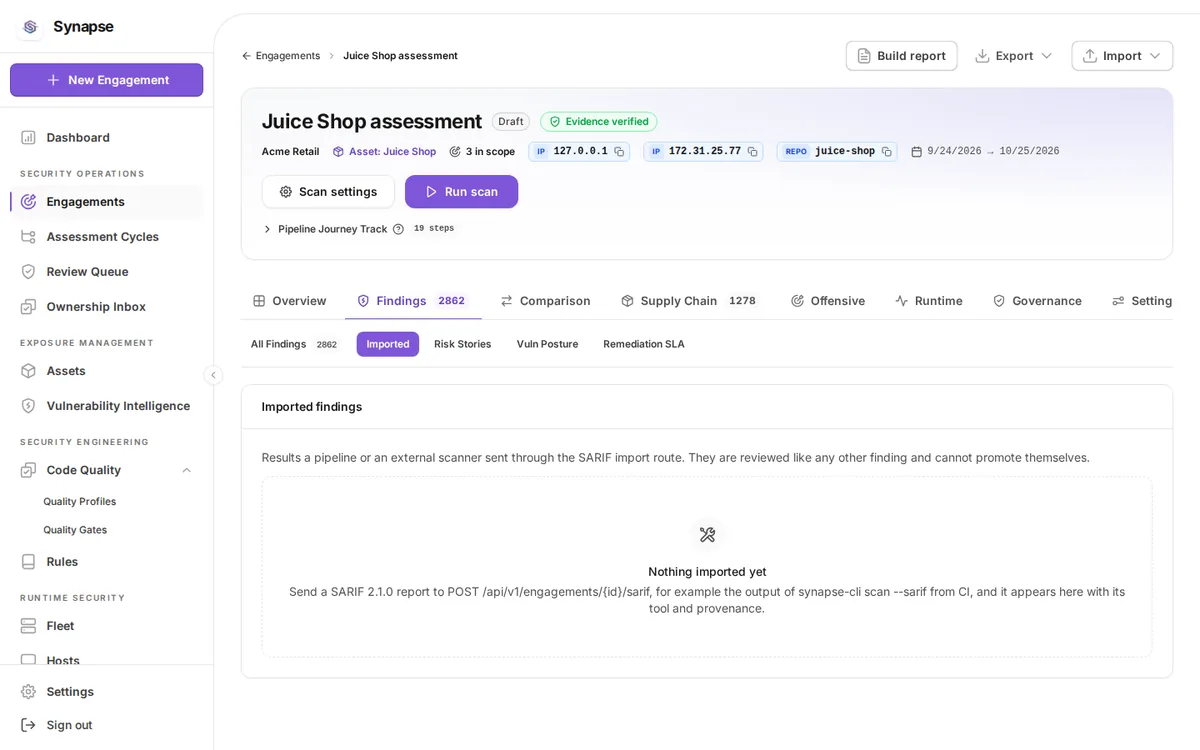Screen dimensions: 1200x750
Task: Select the Imported sub-tab
Action: [x=388, y=344]
